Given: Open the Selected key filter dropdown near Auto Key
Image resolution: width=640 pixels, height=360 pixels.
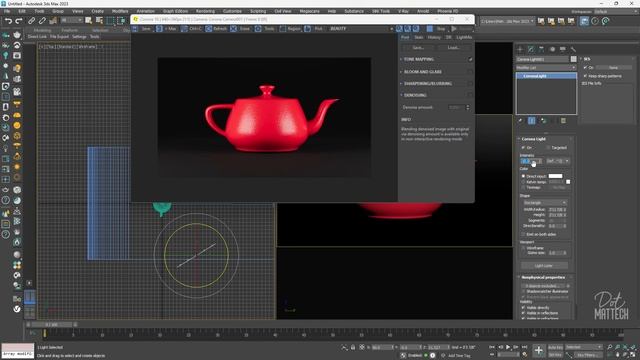Looking at the screenshot, I should coord(583,347).
